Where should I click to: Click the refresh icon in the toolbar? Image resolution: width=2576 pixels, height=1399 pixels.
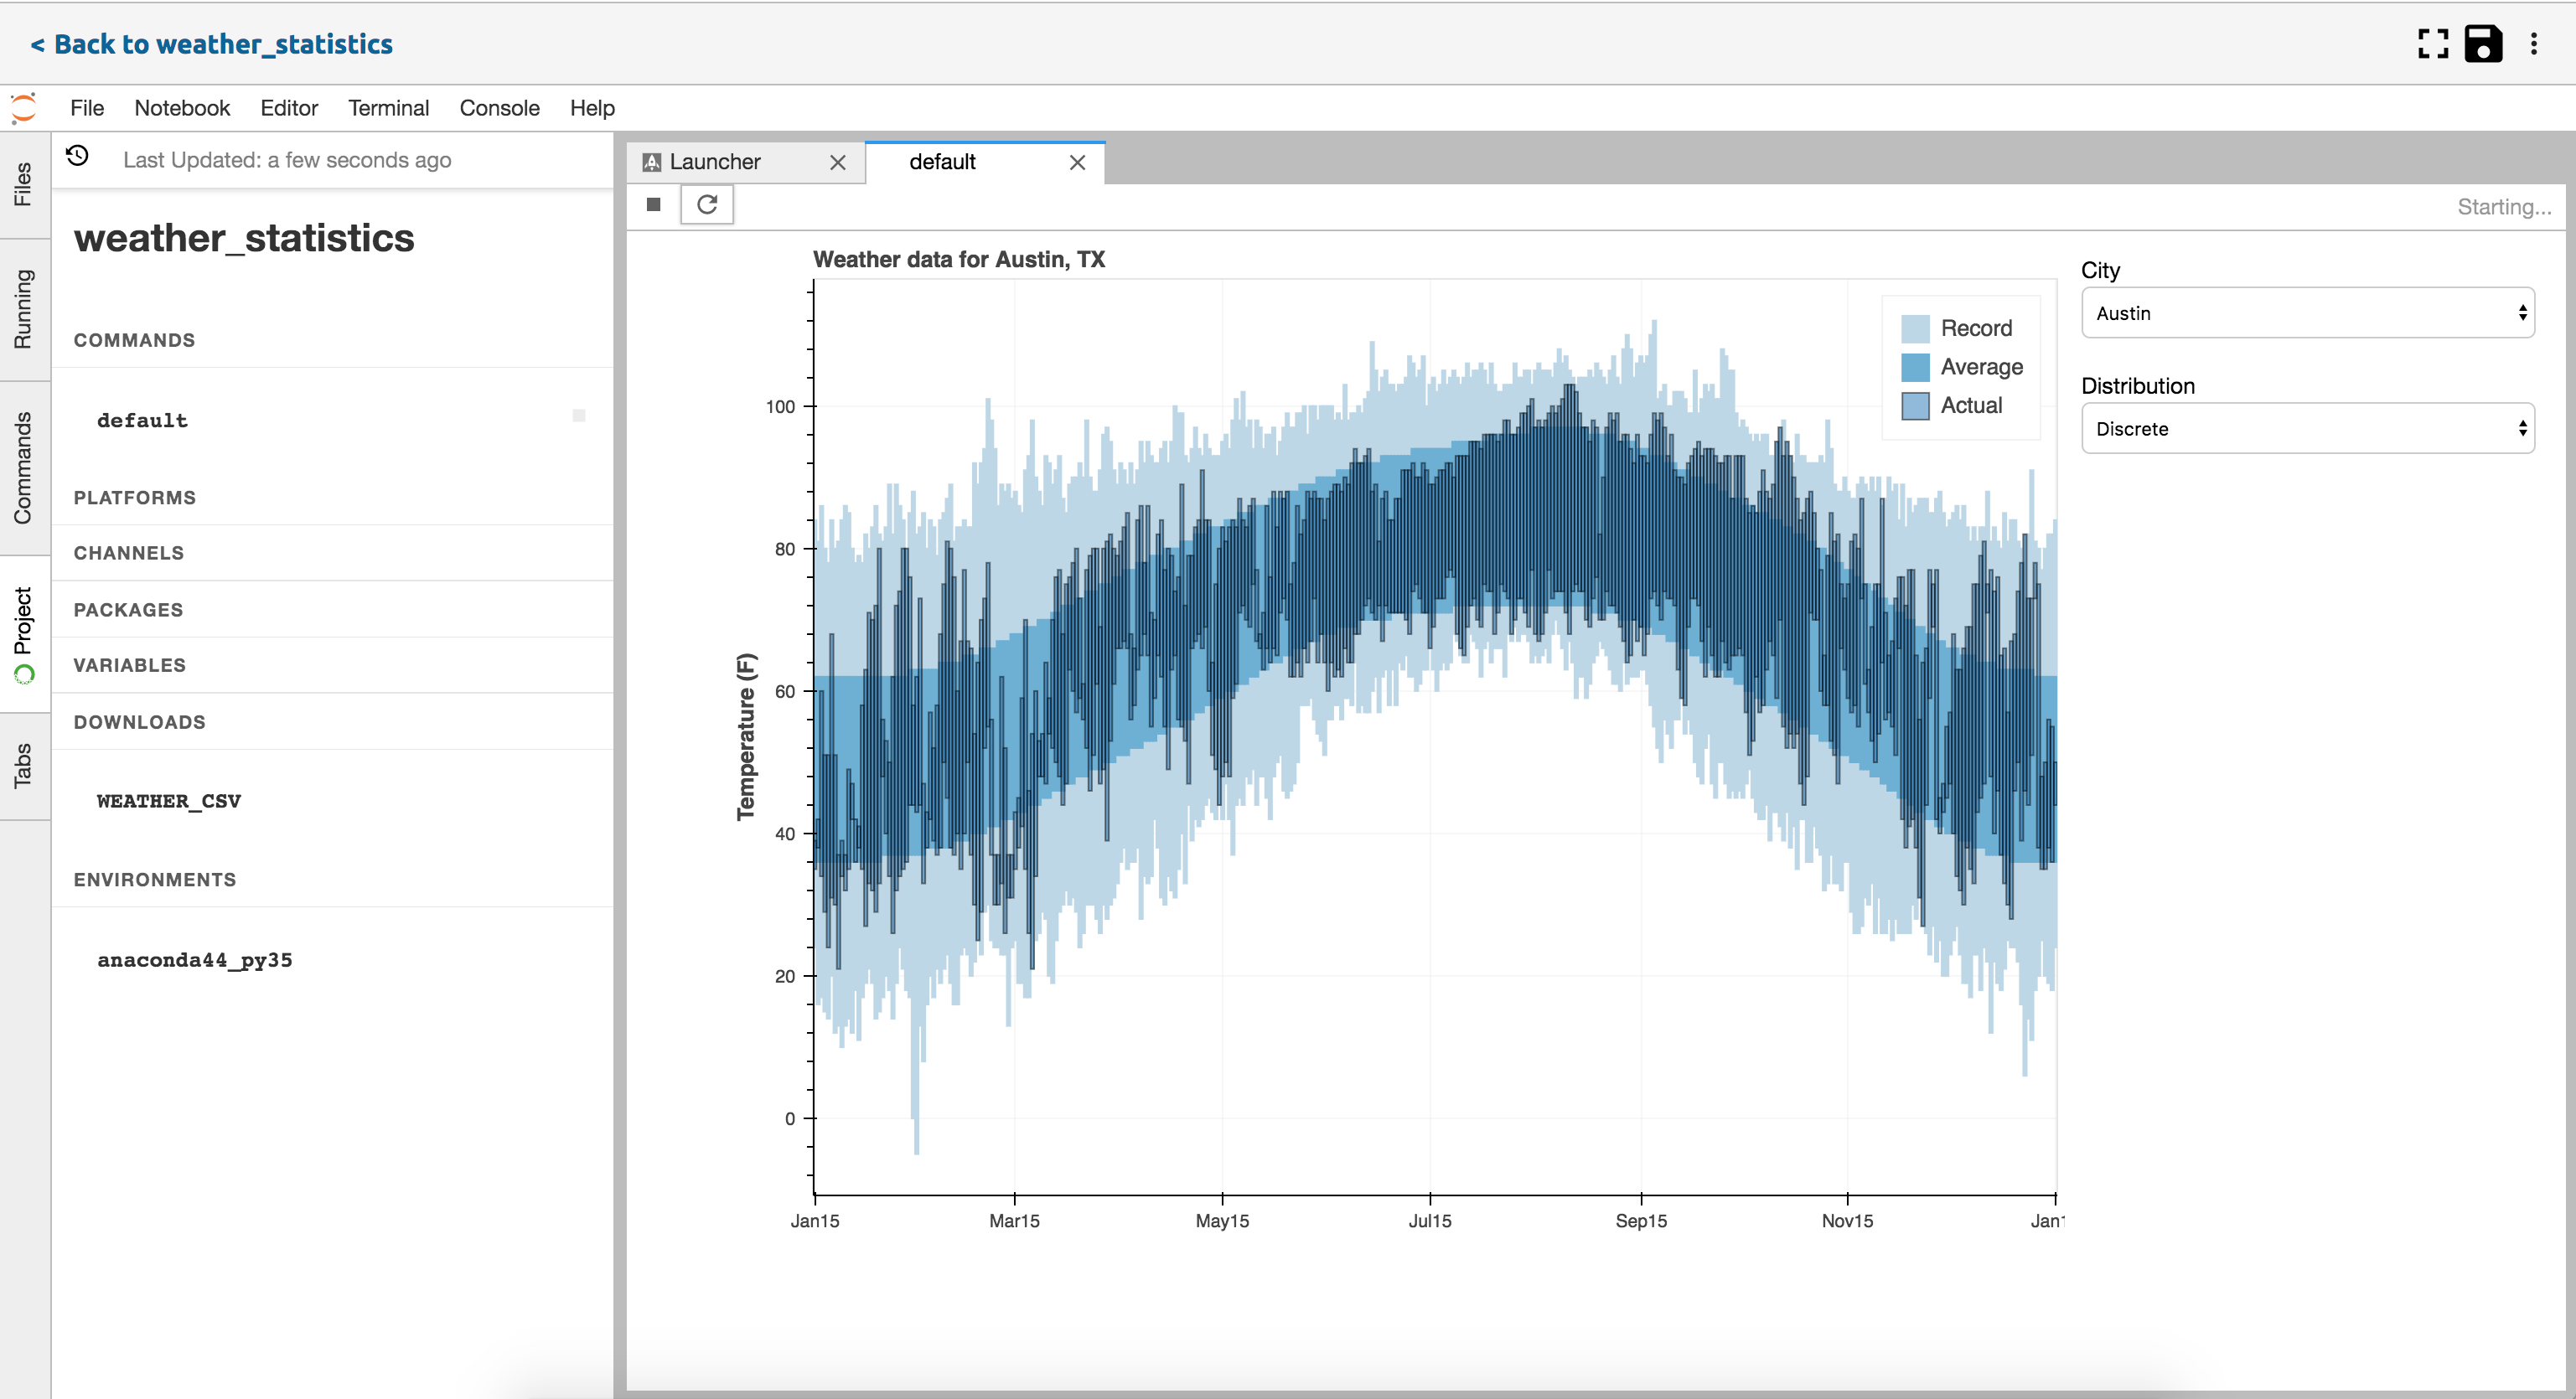pos(707,205)
